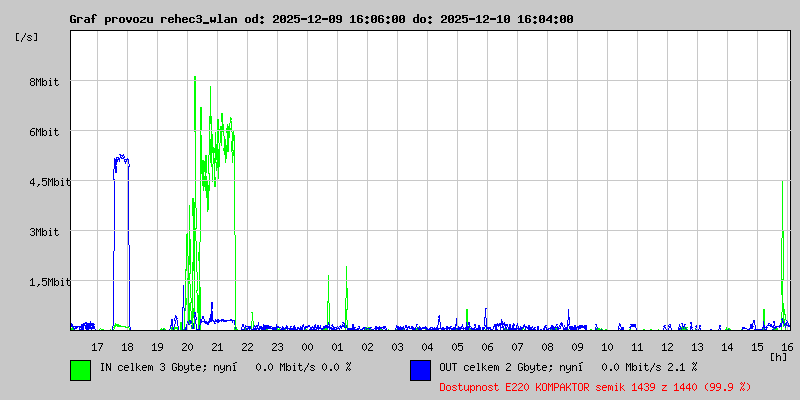Click the '6Mbit' y-axis label
Image resolution: width=800 pixels, height=400 pixels.
pyautogui.click(x=44, y=132)
